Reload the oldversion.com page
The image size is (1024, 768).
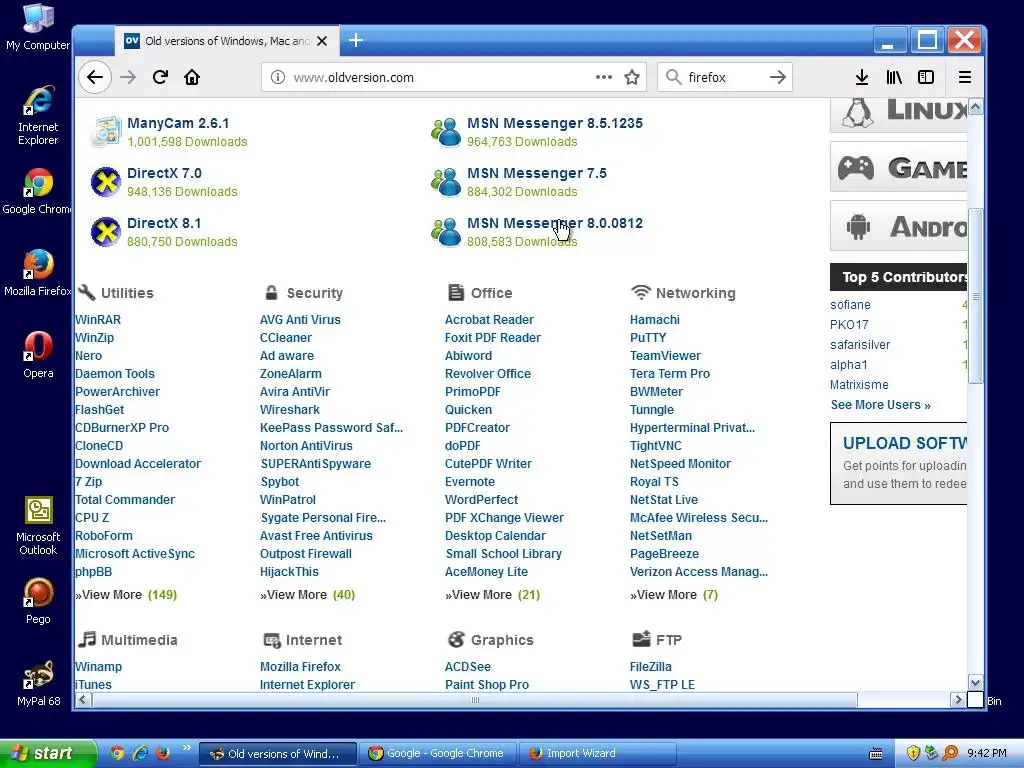pyautogui.click(x=160, y=77)
